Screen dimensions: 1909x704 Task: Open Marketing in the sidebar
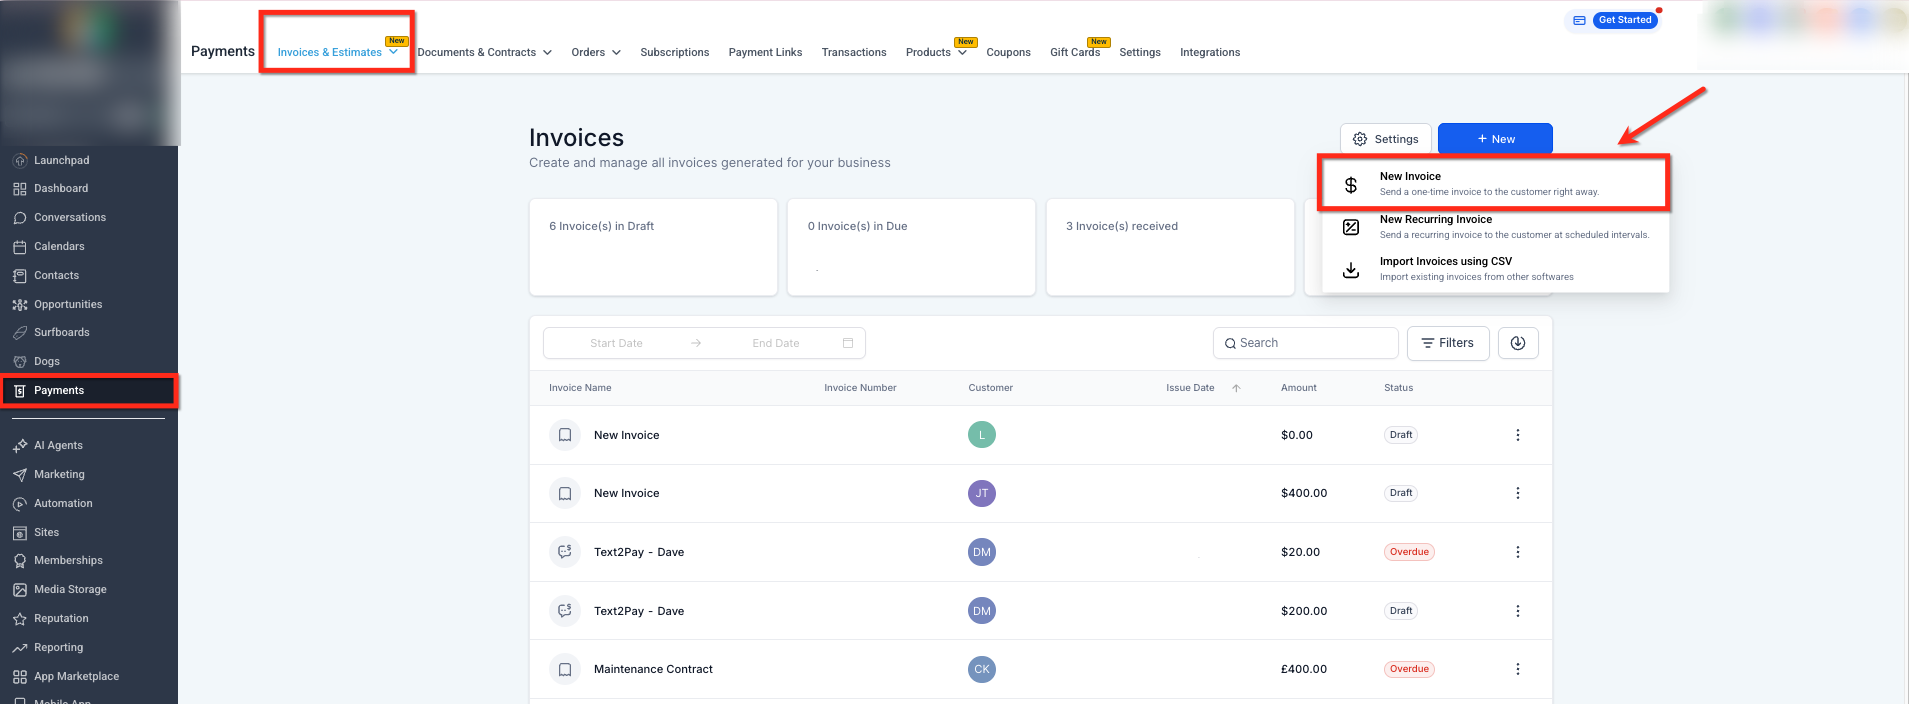click(x=59, y=474)
